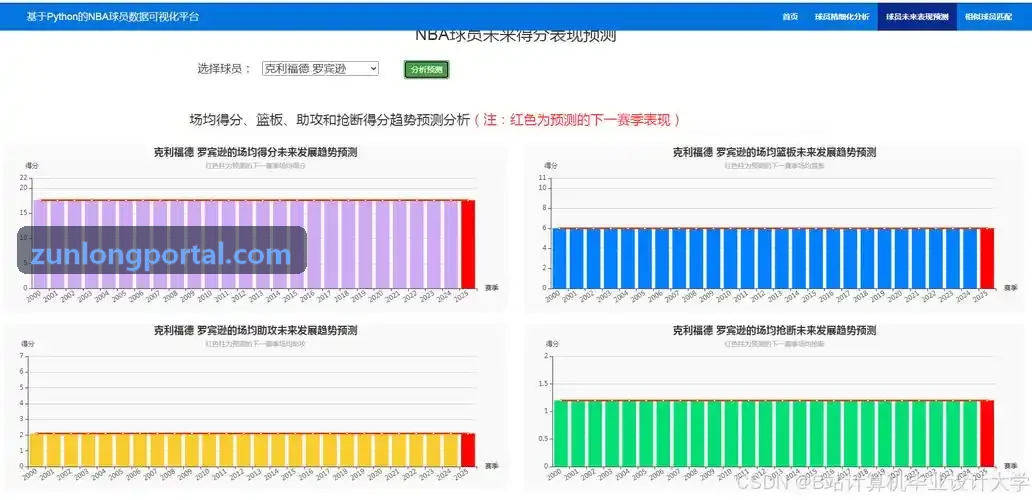Click the 7 y-axis label in 场均助攻 chart
The height and width of the screenshot is (500, 1032).
coord(22,356)
